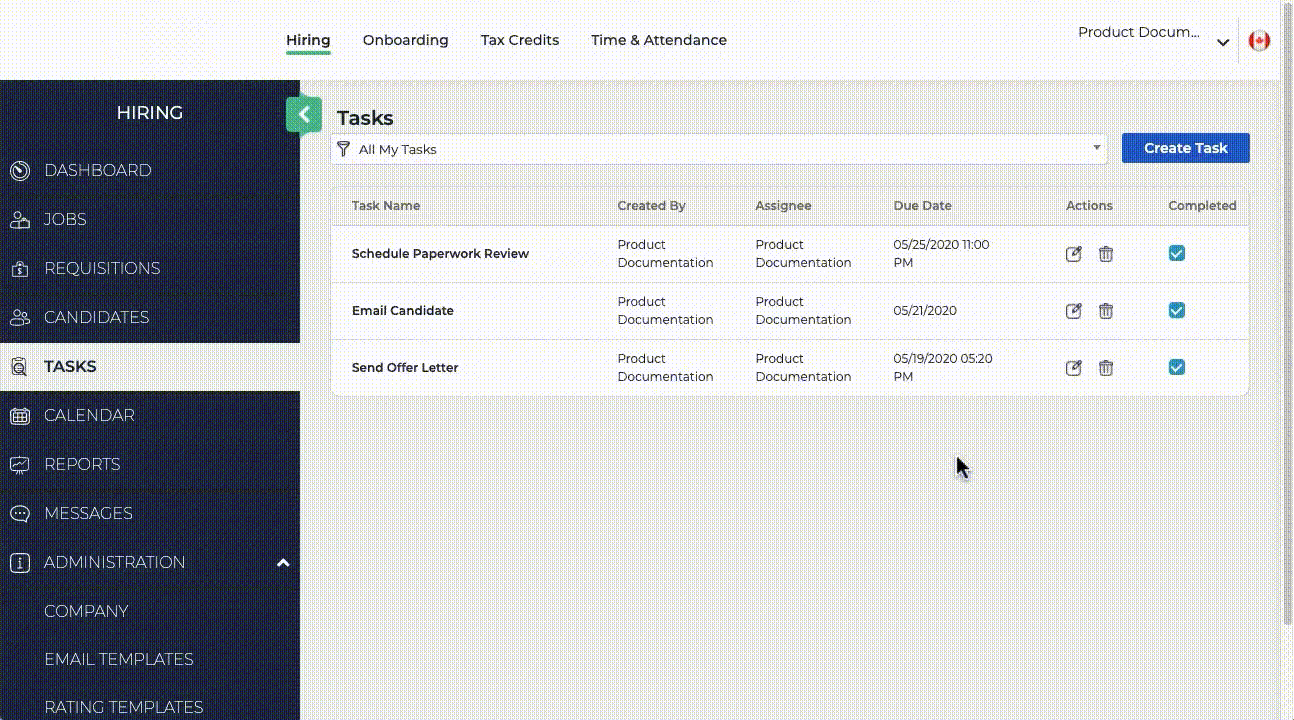Image resolution: width=1294 pixels, height=720 pixels.
Task: Click the edit icon for Schedule Paperwork Review
Action: point(1073,254)
